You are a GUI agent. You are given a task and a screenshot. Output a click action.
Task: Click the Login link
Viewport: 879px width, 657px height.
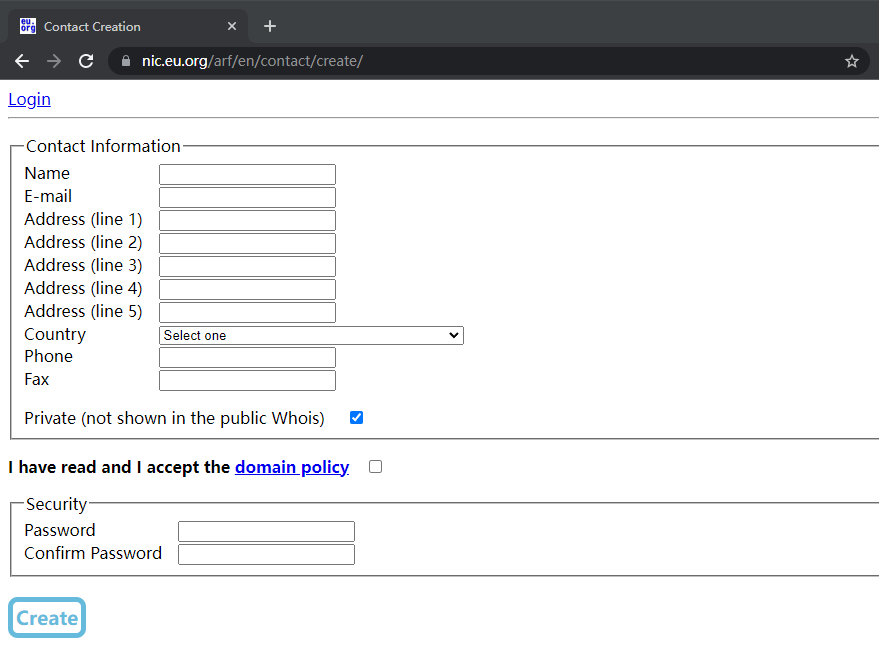tap(29, 99)
